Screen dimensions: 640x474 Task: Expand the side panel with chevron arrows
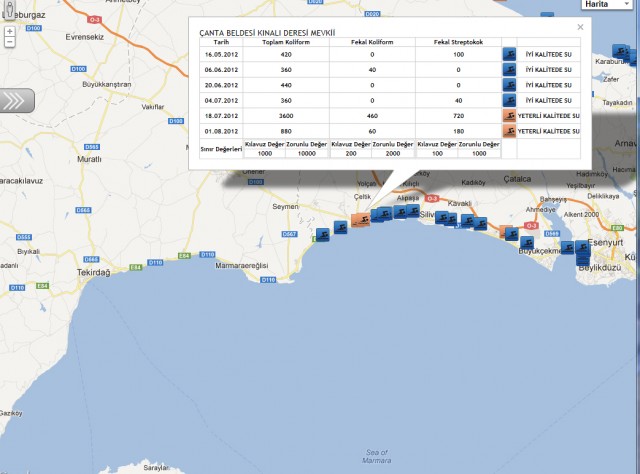click(x=16, y=100)
